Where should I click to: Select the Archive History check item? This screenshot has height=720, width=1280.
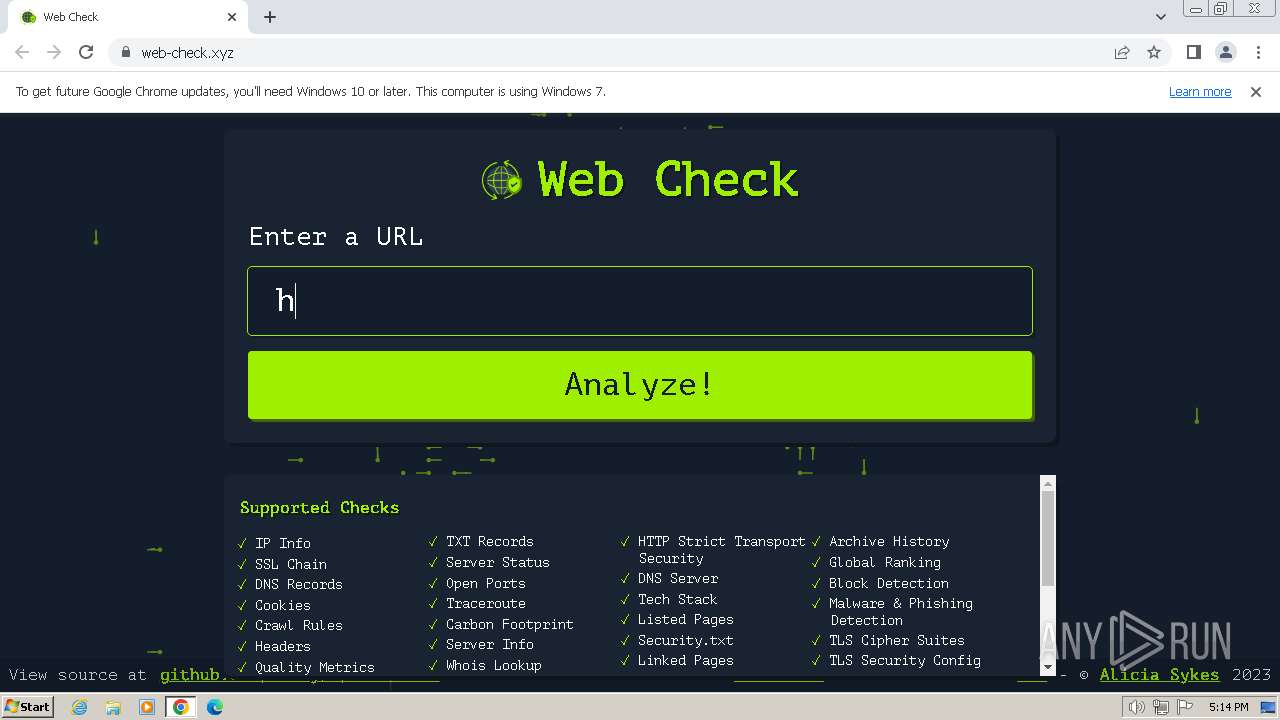coord(889,541)
